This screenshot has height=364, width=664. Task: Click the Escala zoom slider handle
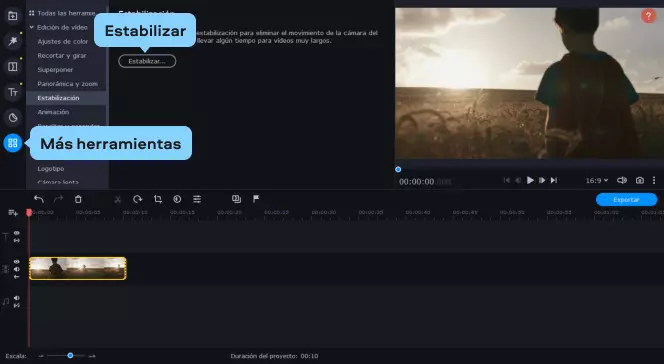pyautogui.click(x=70, y=356)
